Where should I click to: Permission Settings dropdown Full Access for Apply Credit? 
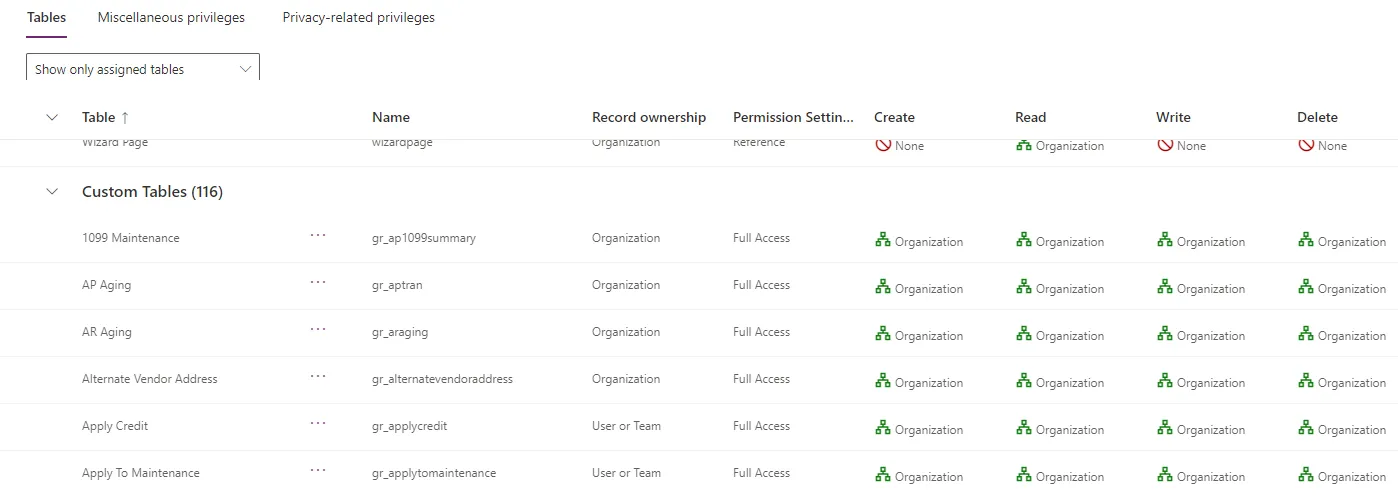(761, 426)
